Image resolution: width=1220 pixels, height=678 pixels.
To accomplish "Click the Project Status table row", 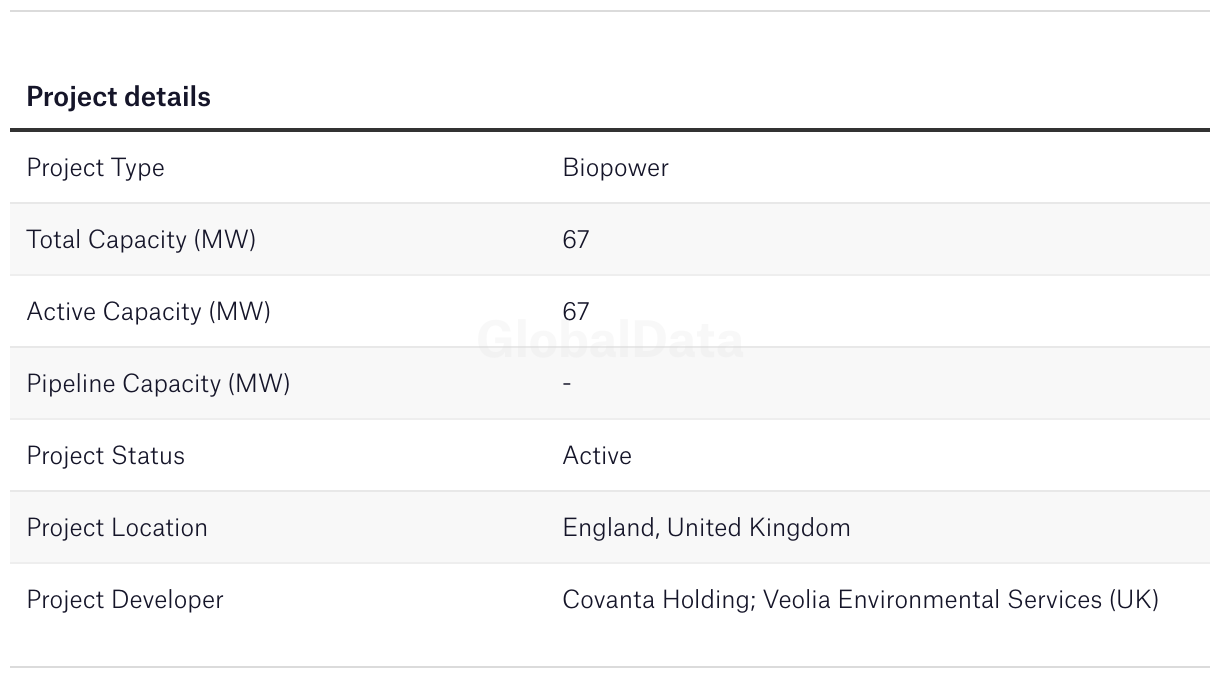I will [x=610, y=456].
